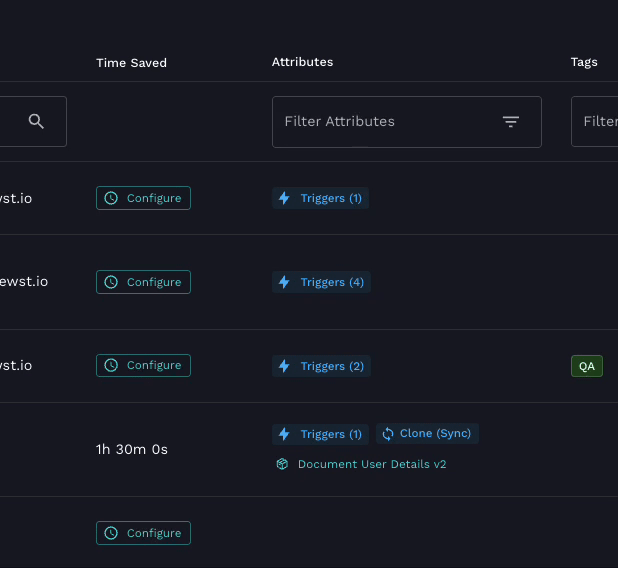Click the cube icon beside Document User Details v2
Screen dimensions: 618x568
point(283,464)
